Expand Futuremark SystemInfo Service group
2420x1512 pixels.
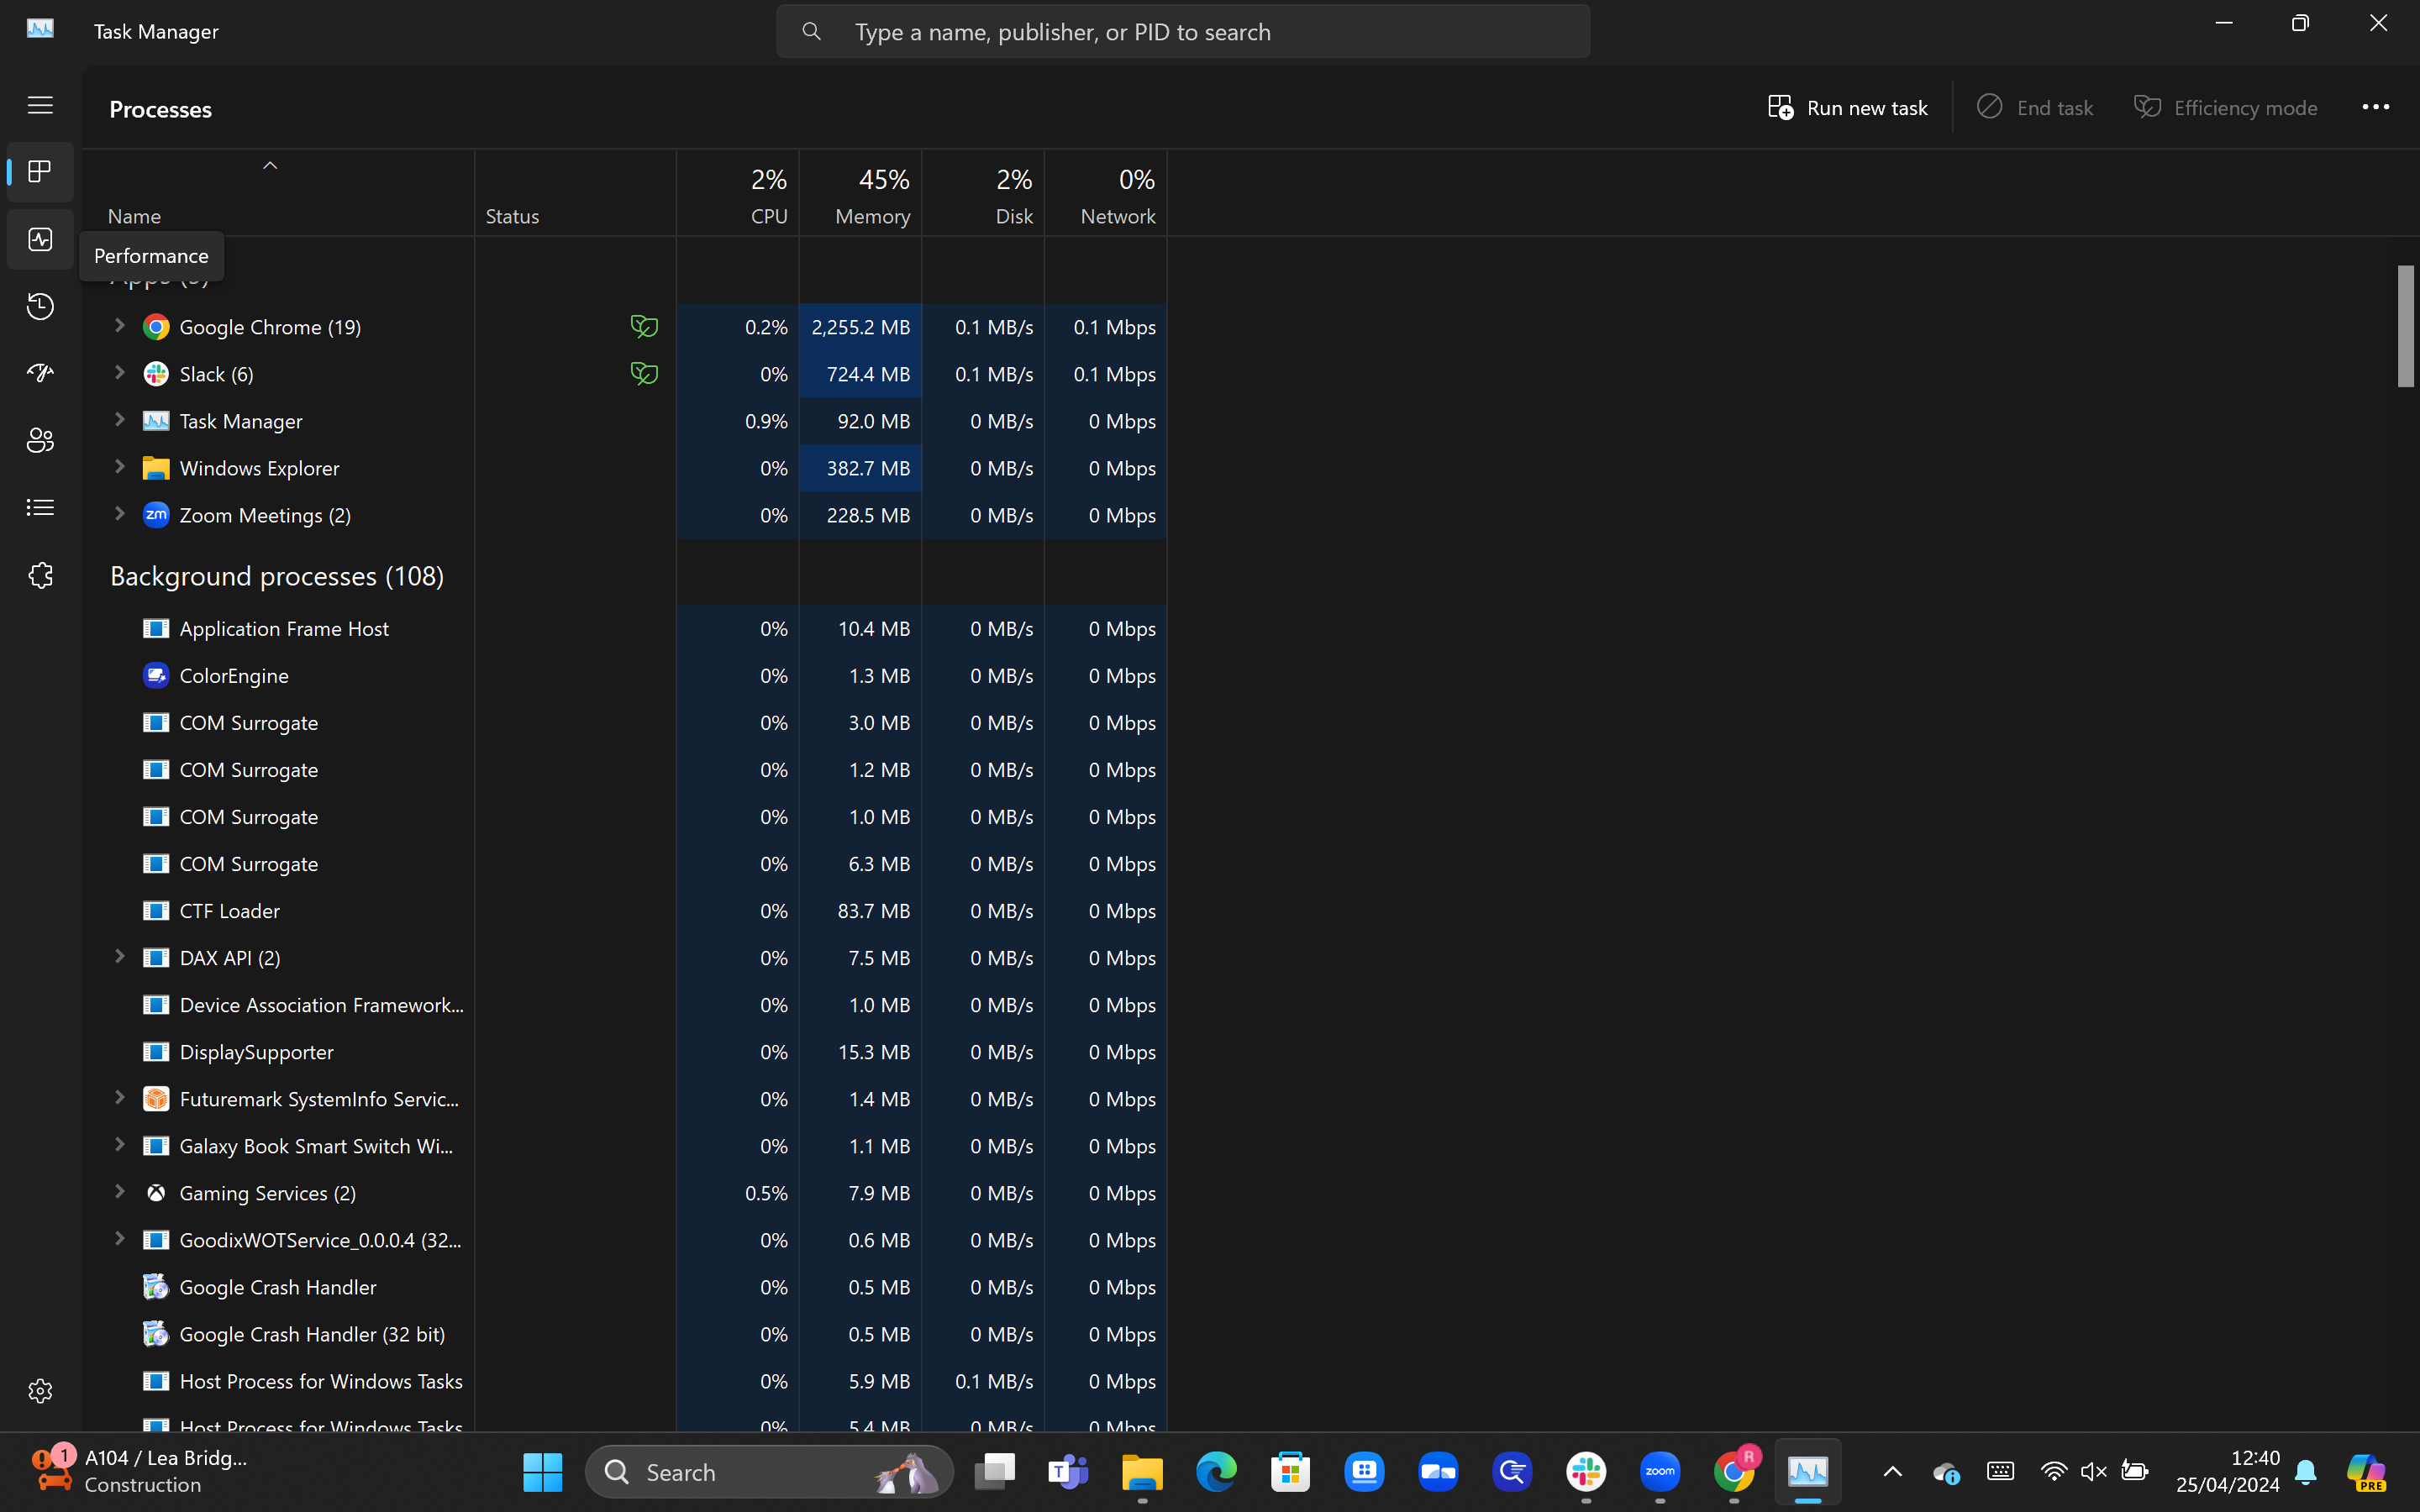(x=119, y=1098)
